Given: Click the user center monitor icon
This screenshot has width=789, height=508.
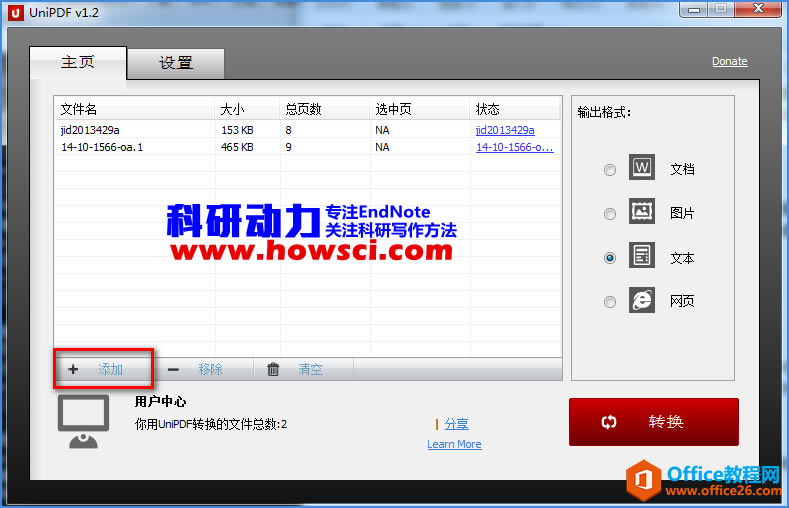Looking at the screenshot, I should tap(84, 421).
